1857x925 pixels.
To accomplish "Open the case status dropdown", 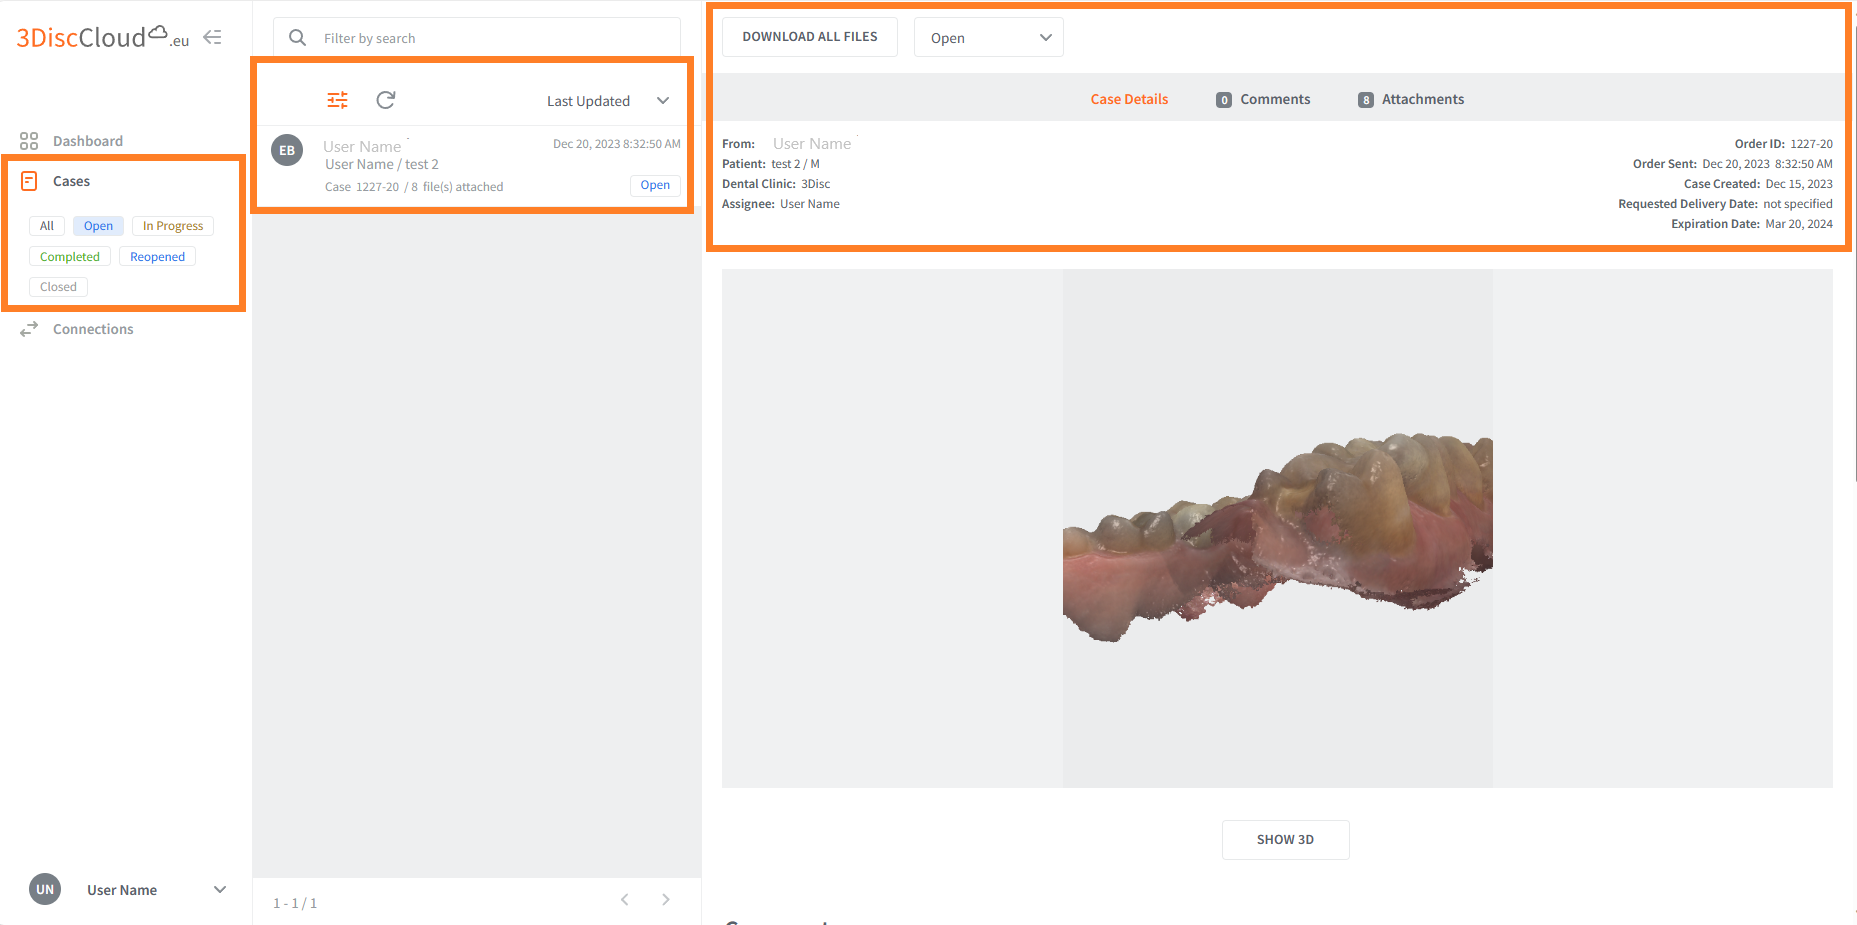I will click(988, 37).
